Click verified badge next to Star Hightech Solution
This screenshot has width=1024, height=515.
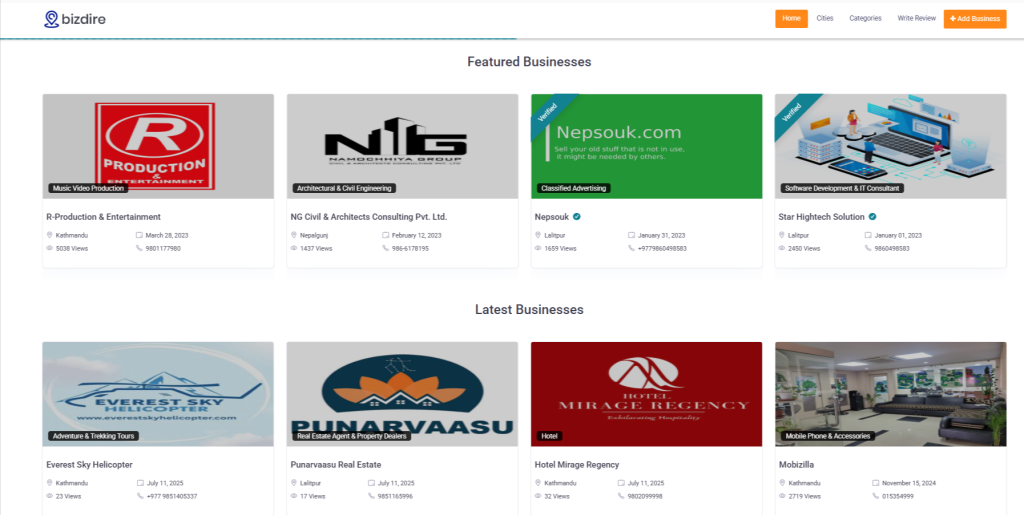coord(872,217)
